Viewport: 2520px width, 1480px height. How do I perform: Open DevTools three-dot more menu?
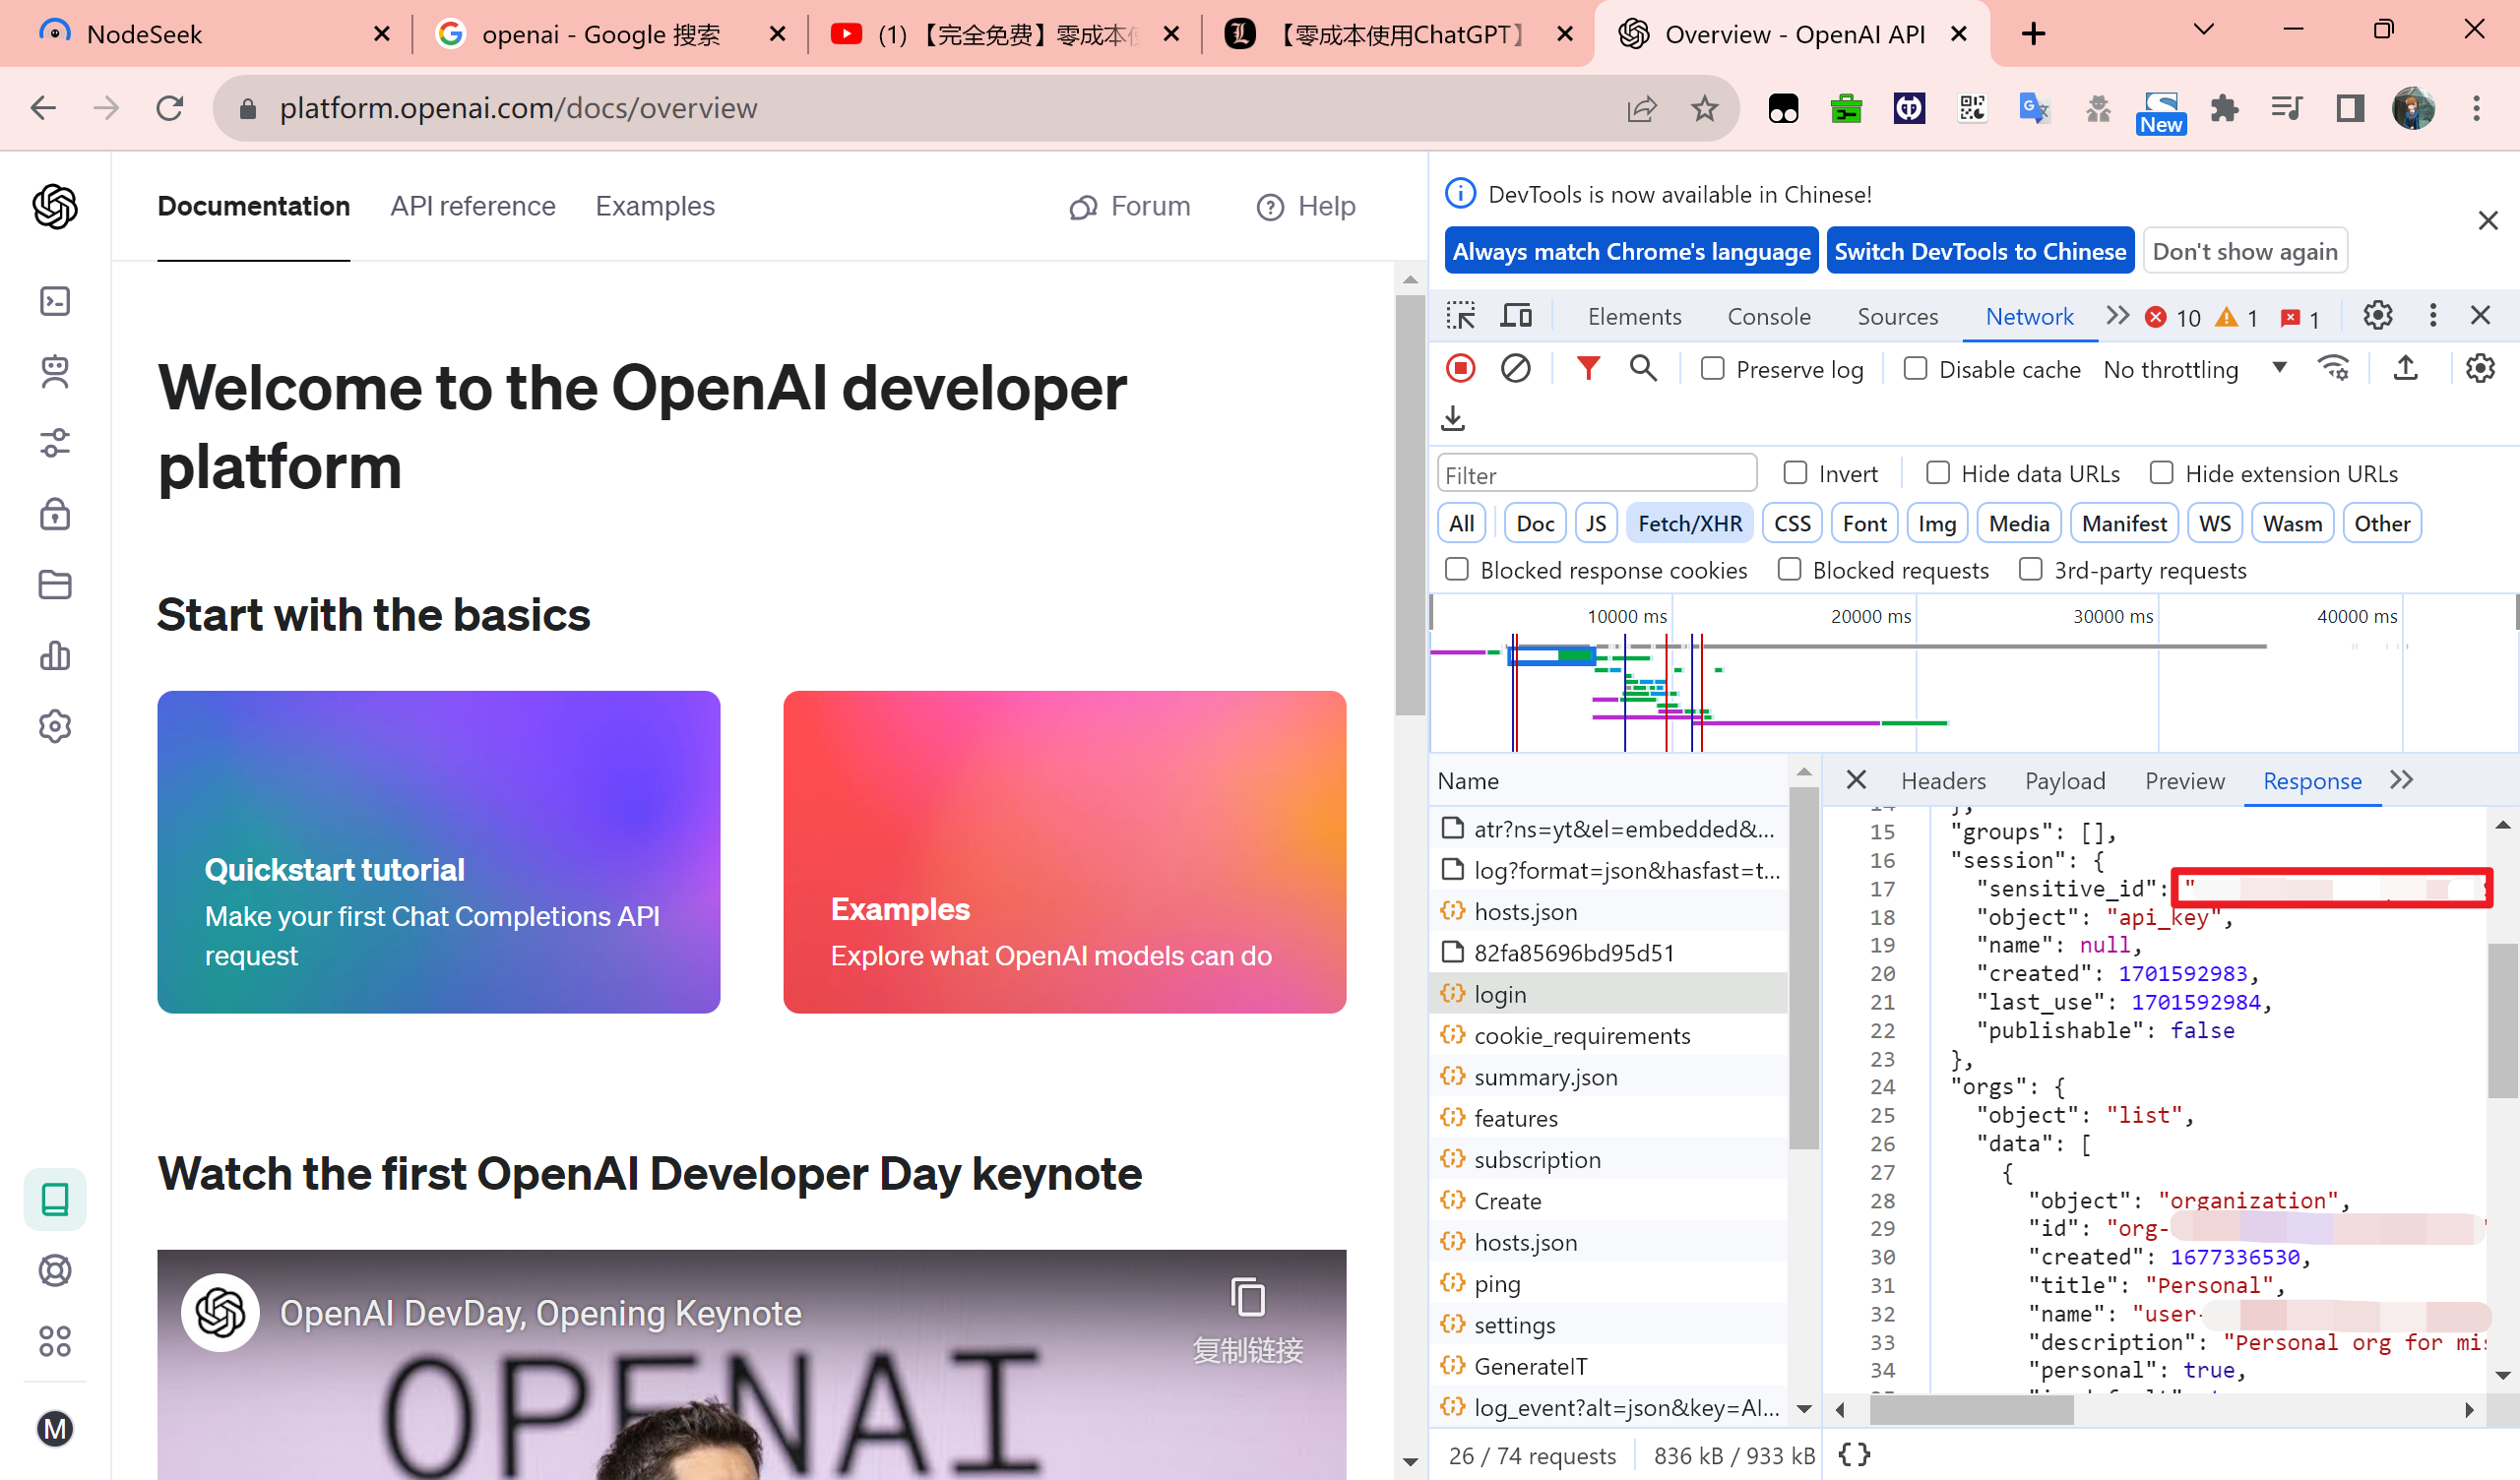[x=2432, y=316]
